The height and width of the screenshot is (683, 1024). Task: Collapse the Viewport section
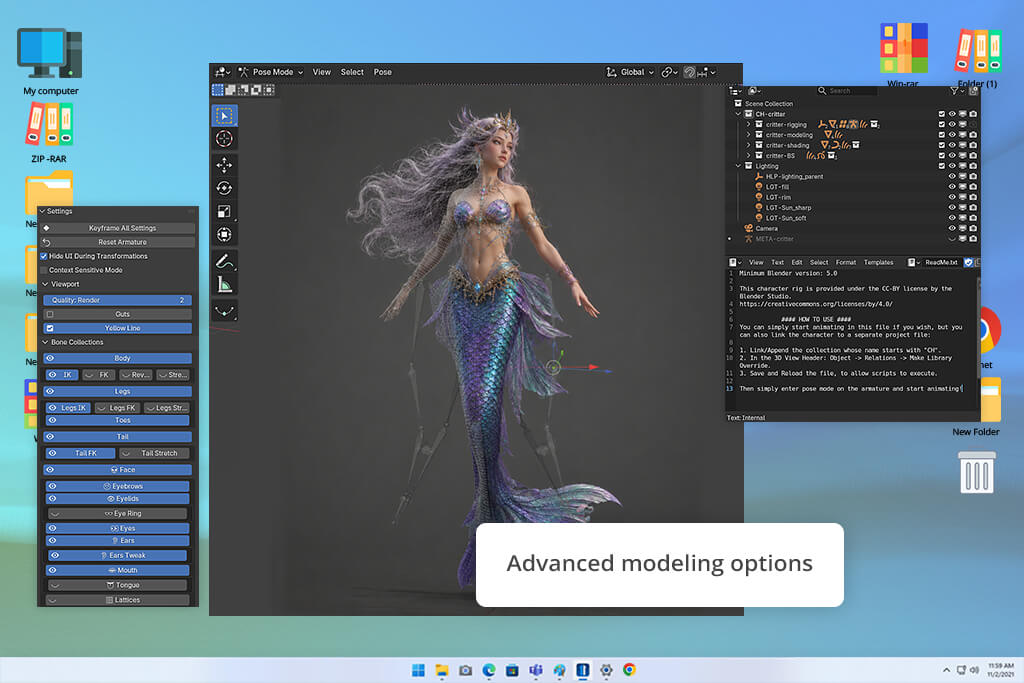click(45, 285)
